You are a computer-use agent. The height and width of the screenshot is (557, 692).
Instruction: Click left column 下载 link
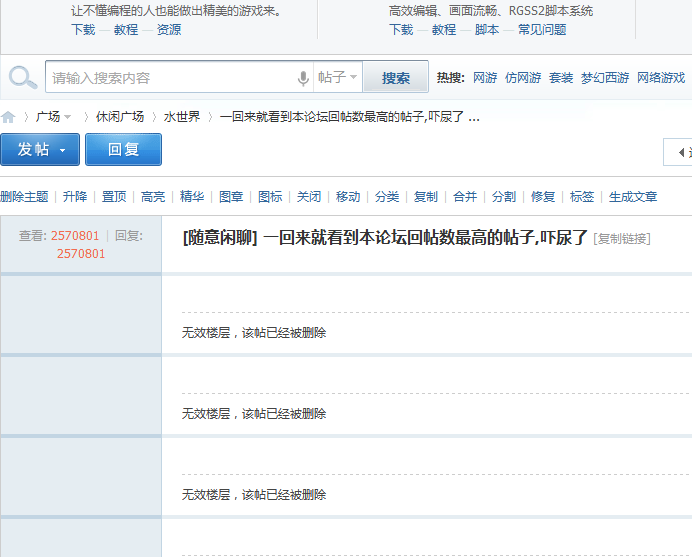tap(83, 30)
